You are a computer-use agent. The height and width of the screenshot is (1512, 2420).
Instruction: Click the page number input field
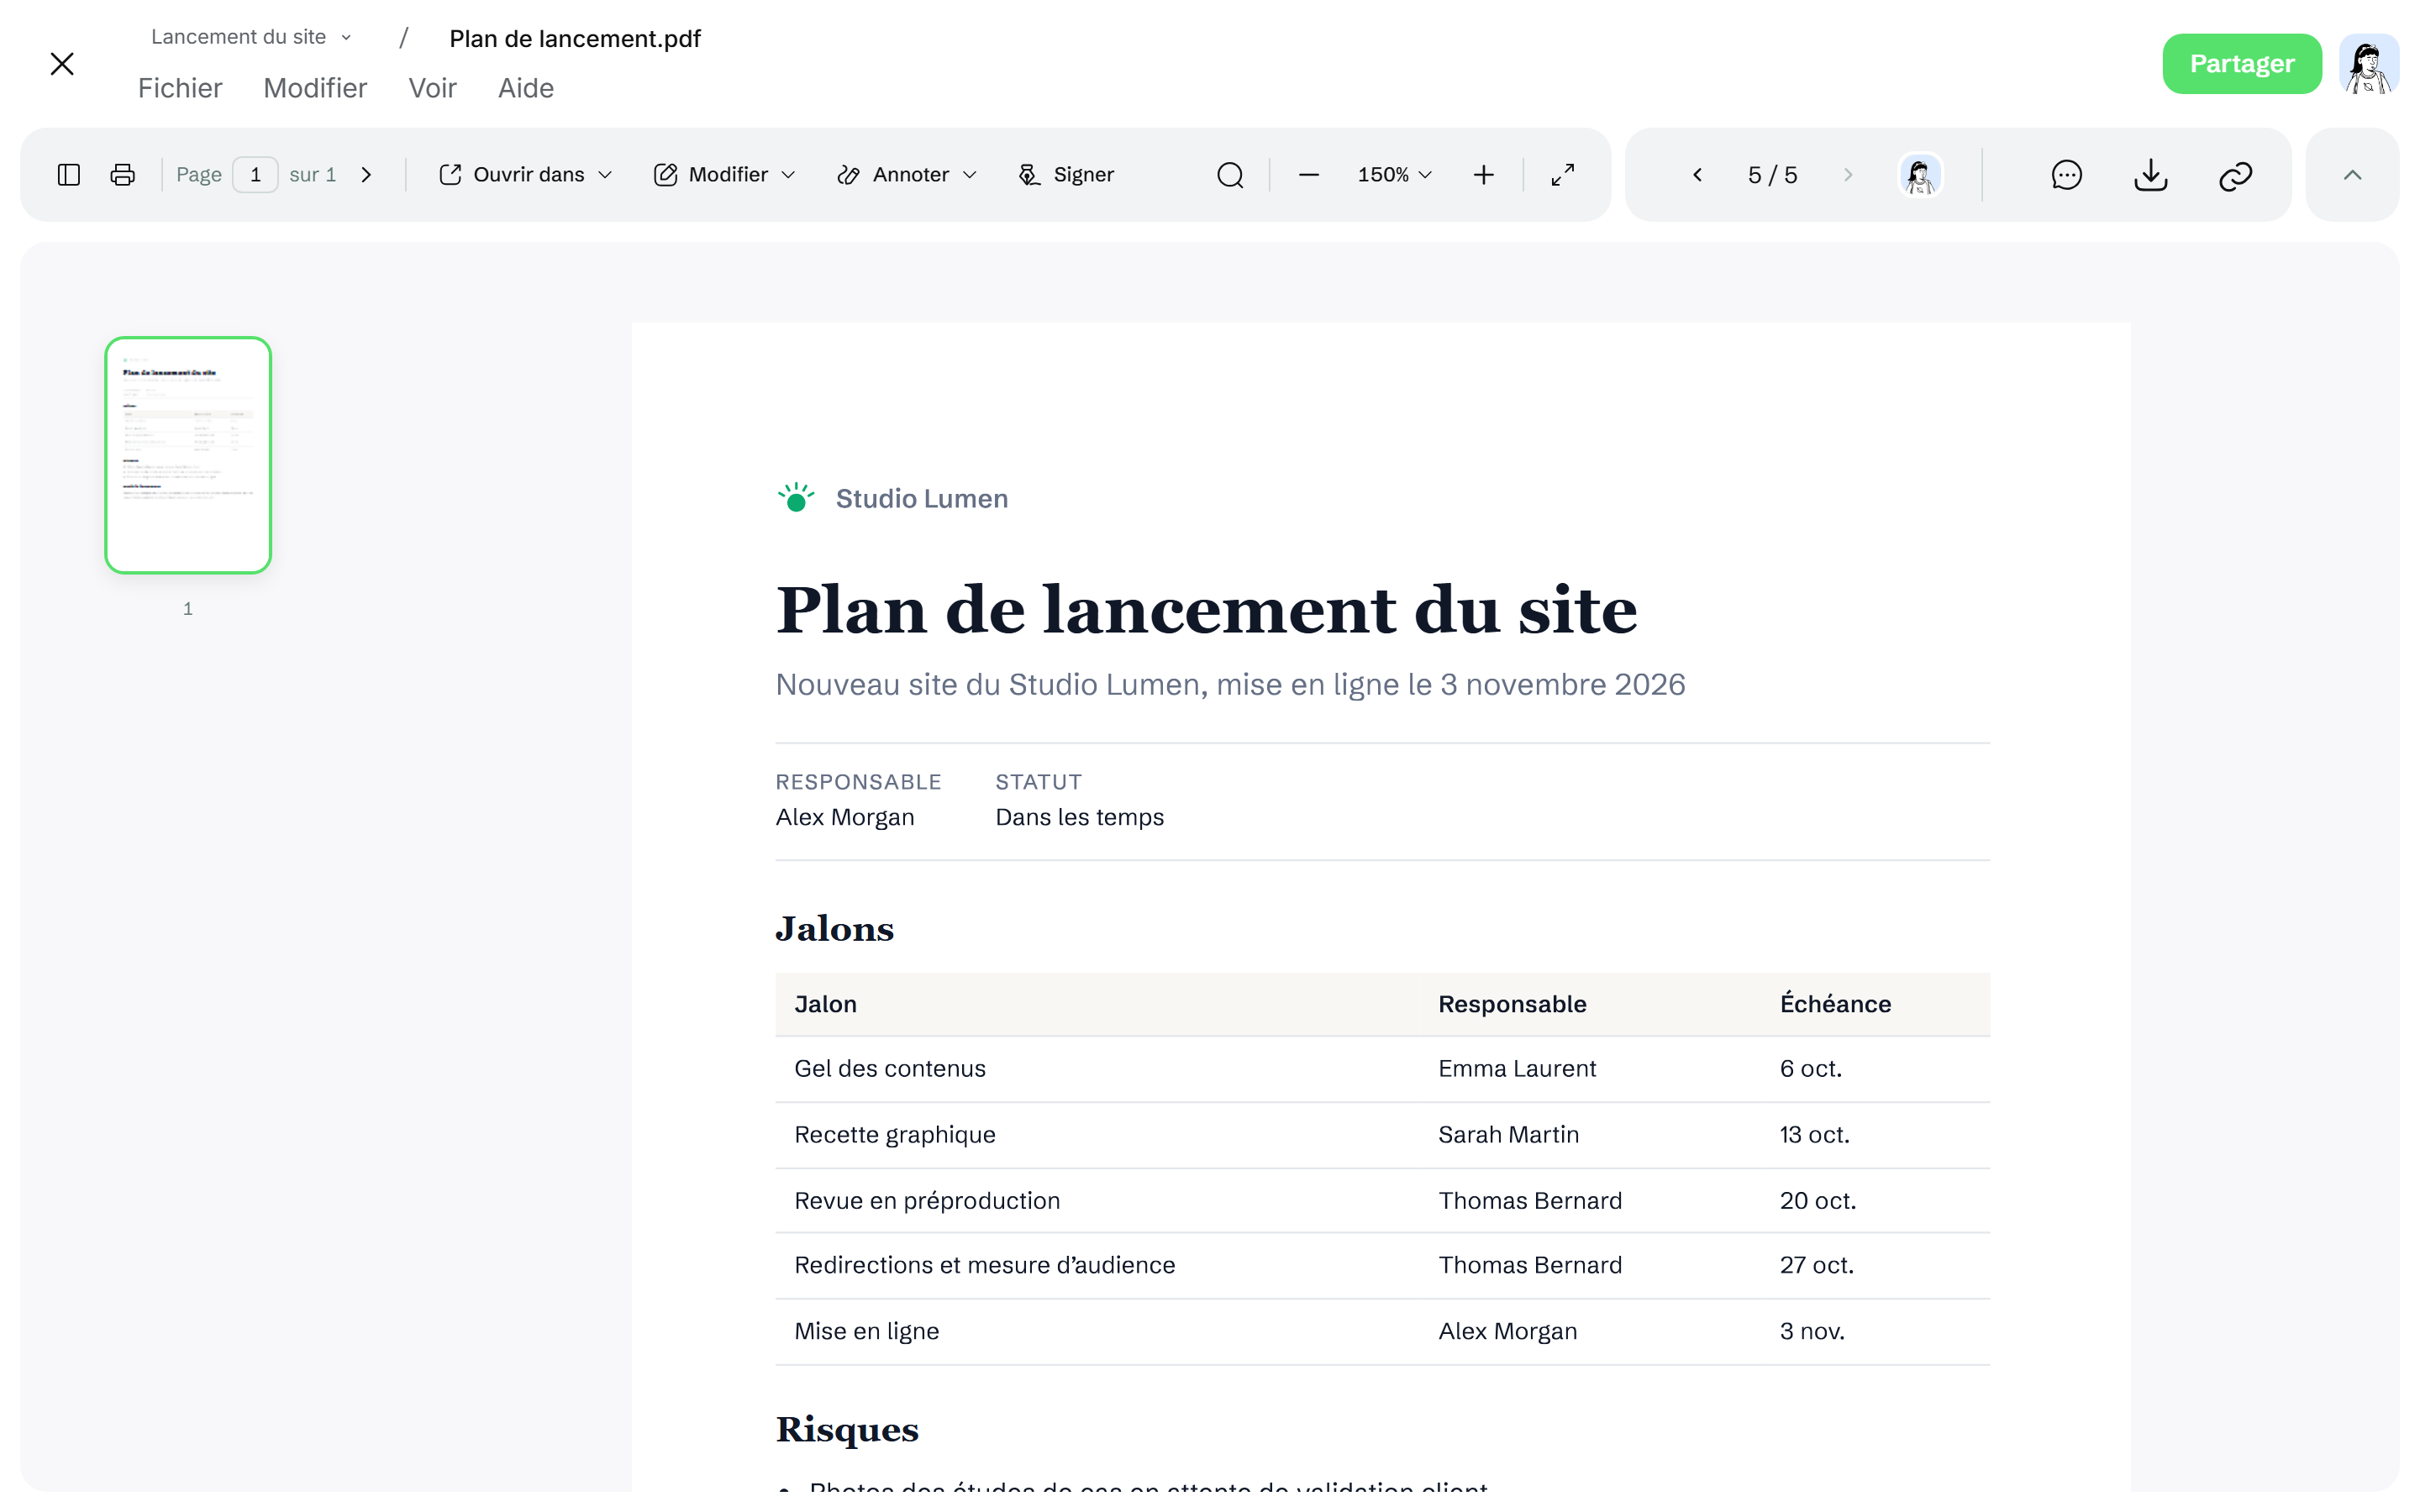[255, 175]
